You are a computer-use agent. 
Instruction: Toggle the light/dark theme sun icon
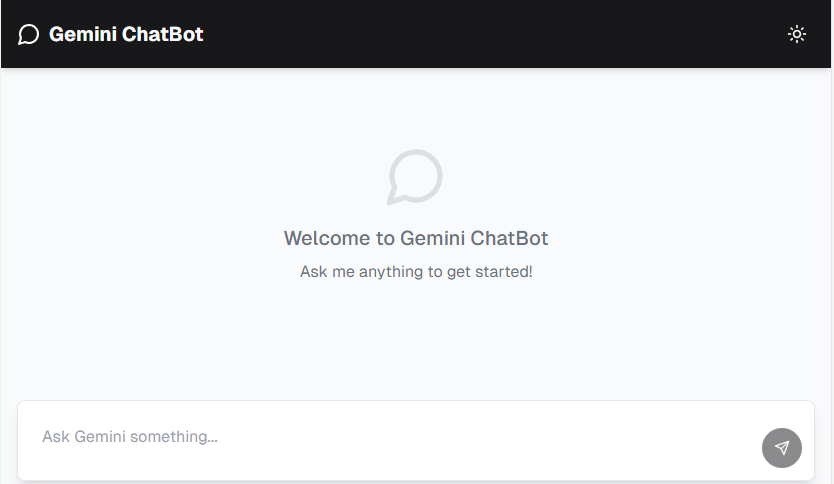click(797, 34)
